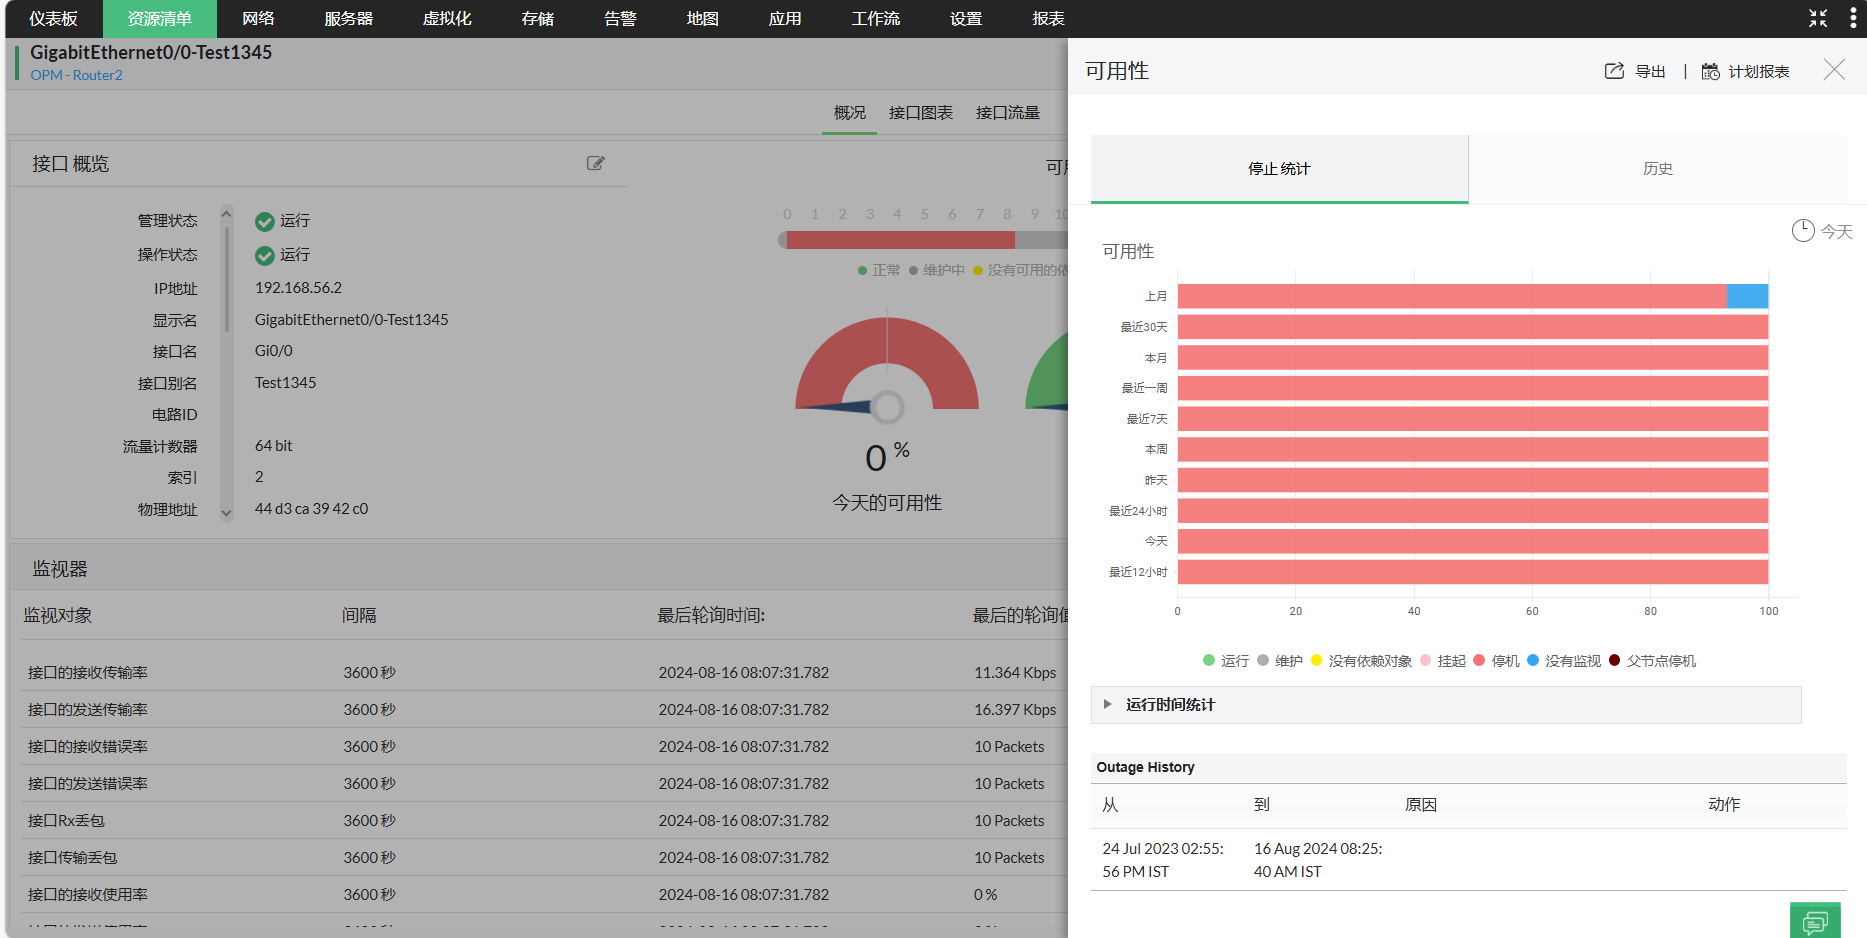Open the 服务器 menu

coord(348,19)
